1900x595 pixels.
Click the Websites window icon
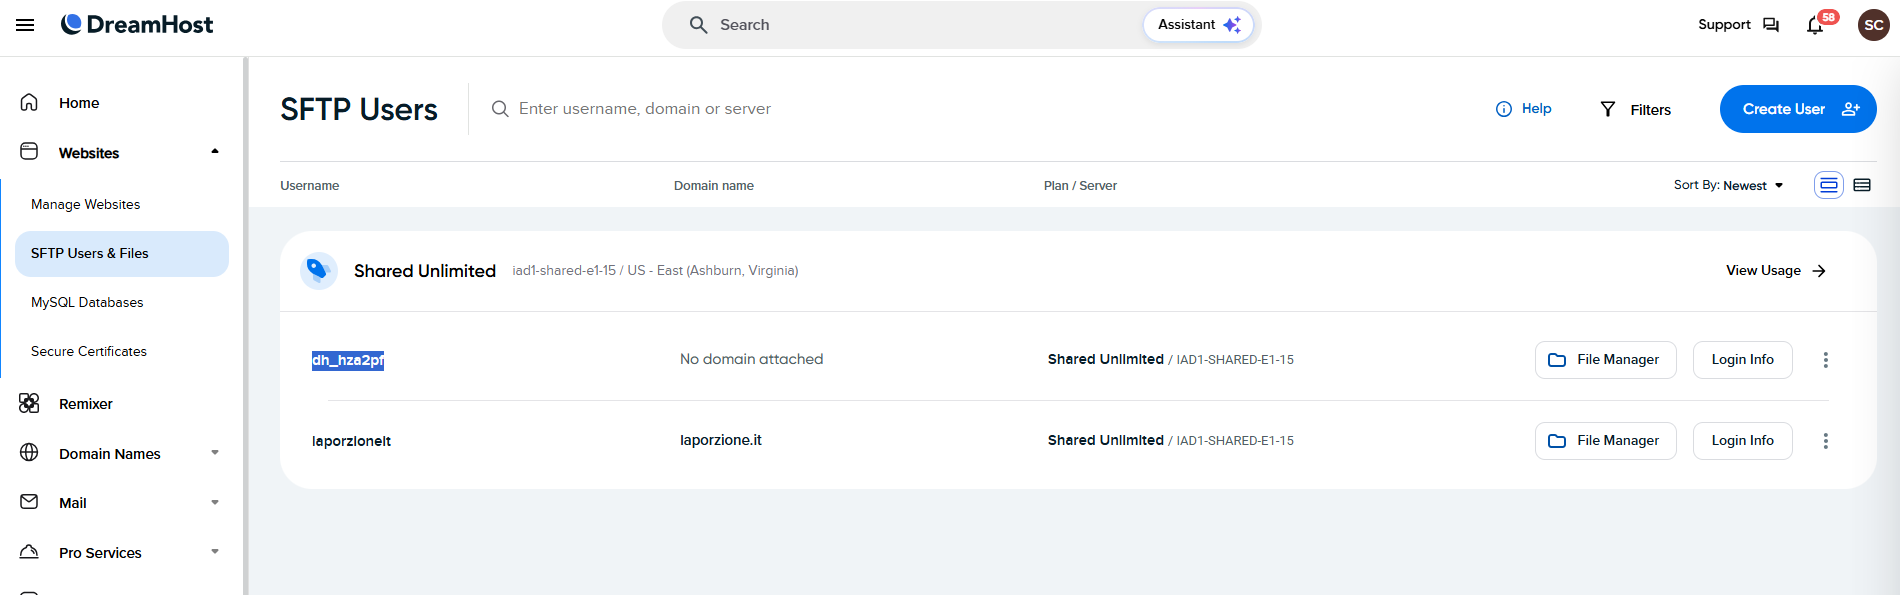[29, 152]
